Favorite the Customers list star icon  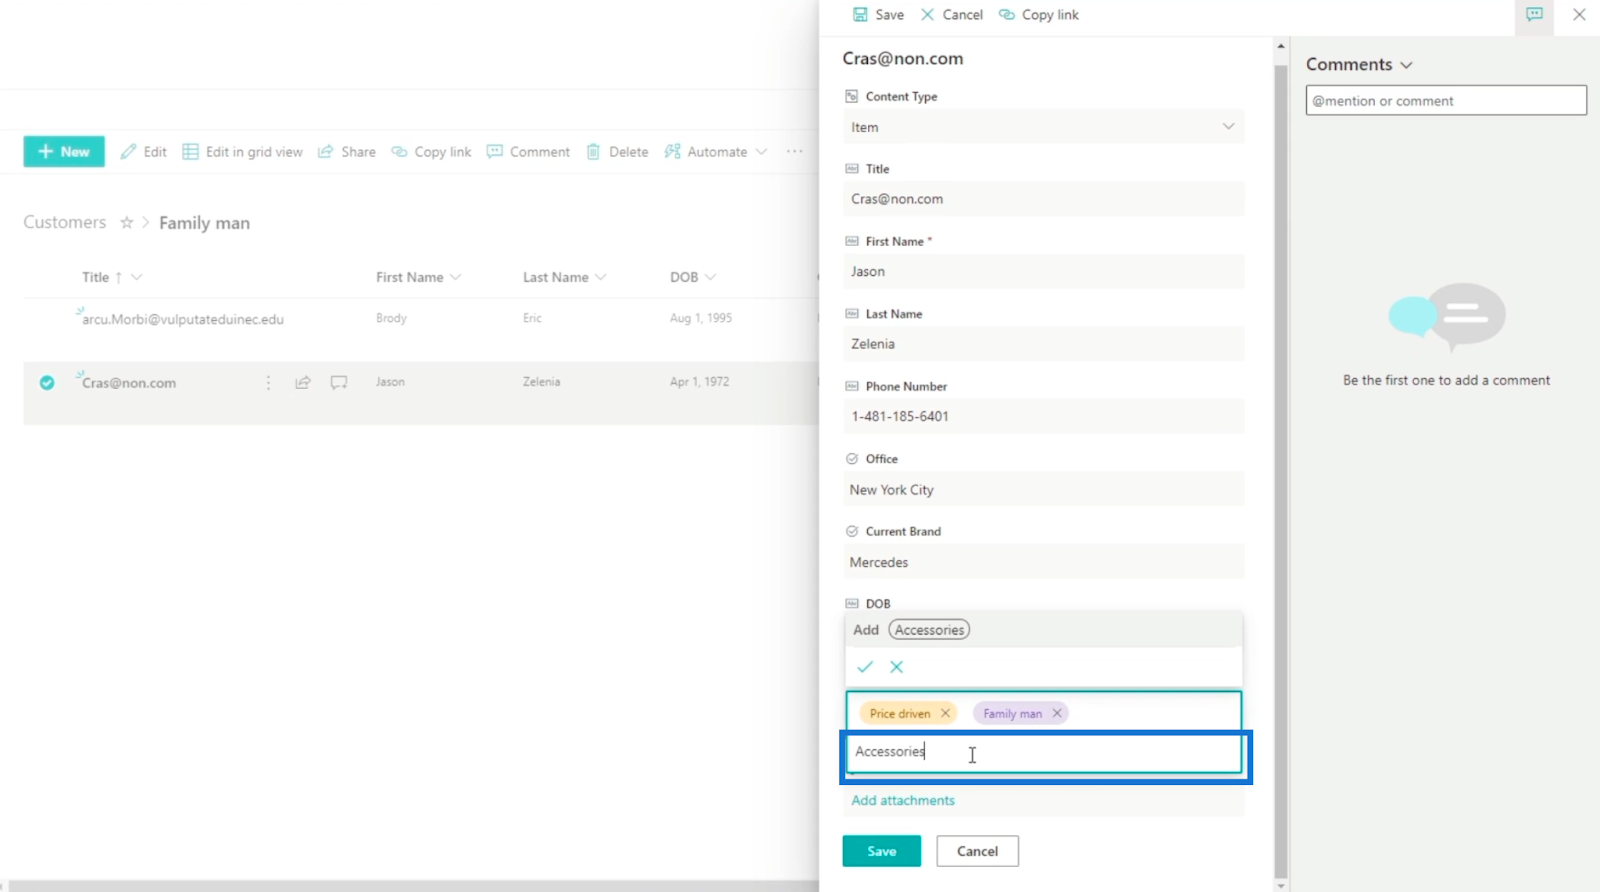[x=126, y=223]
